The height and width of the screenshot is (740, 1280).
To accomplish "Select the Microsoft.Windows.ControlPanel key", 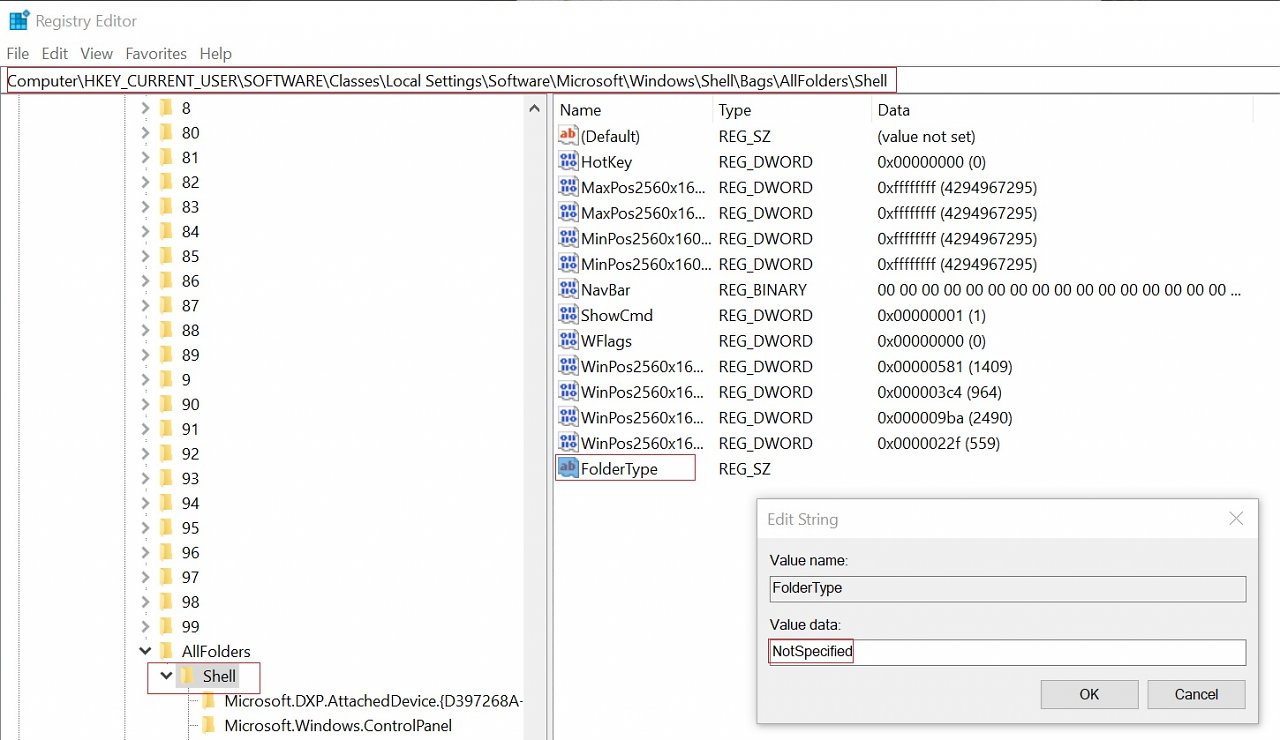I will pos(338,725).
